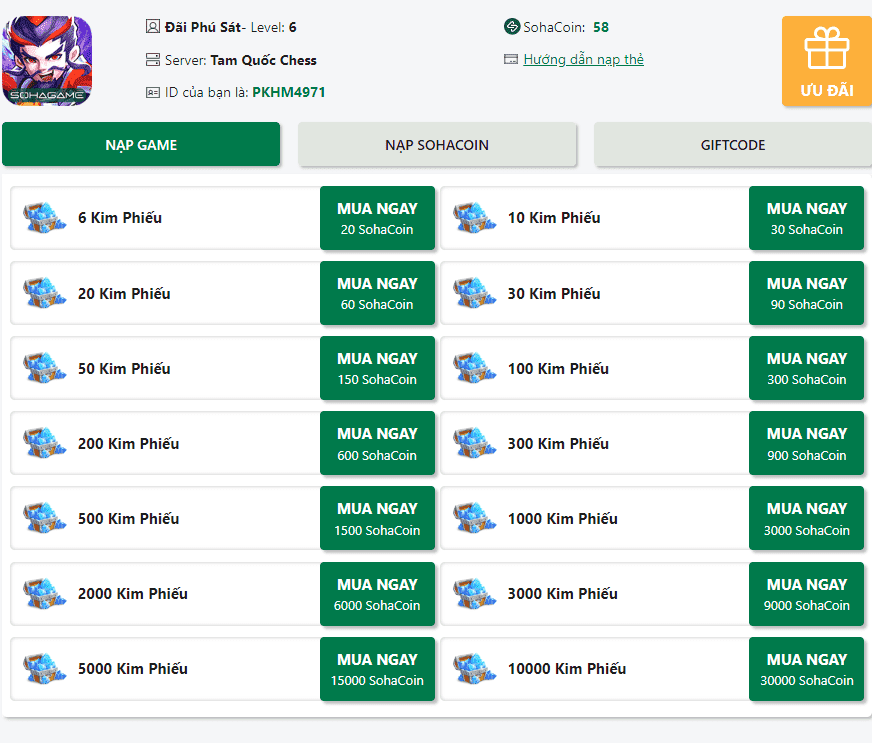Click the 10000 Kim Phiếu chest icon
872x743 pixels.
pyautogui.click(x=474, y=668)
